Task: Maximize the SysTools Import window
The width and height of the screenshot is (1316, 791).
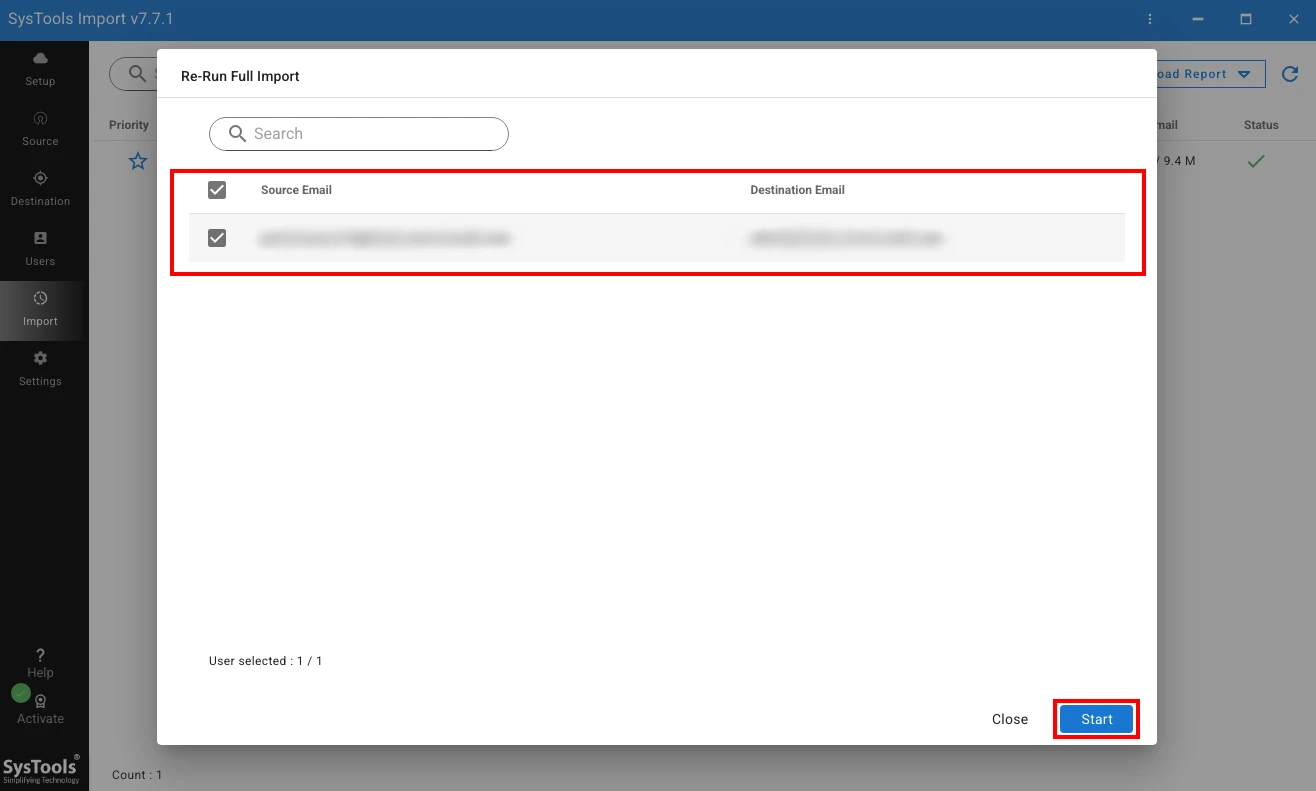Action: click(1246, 19)
